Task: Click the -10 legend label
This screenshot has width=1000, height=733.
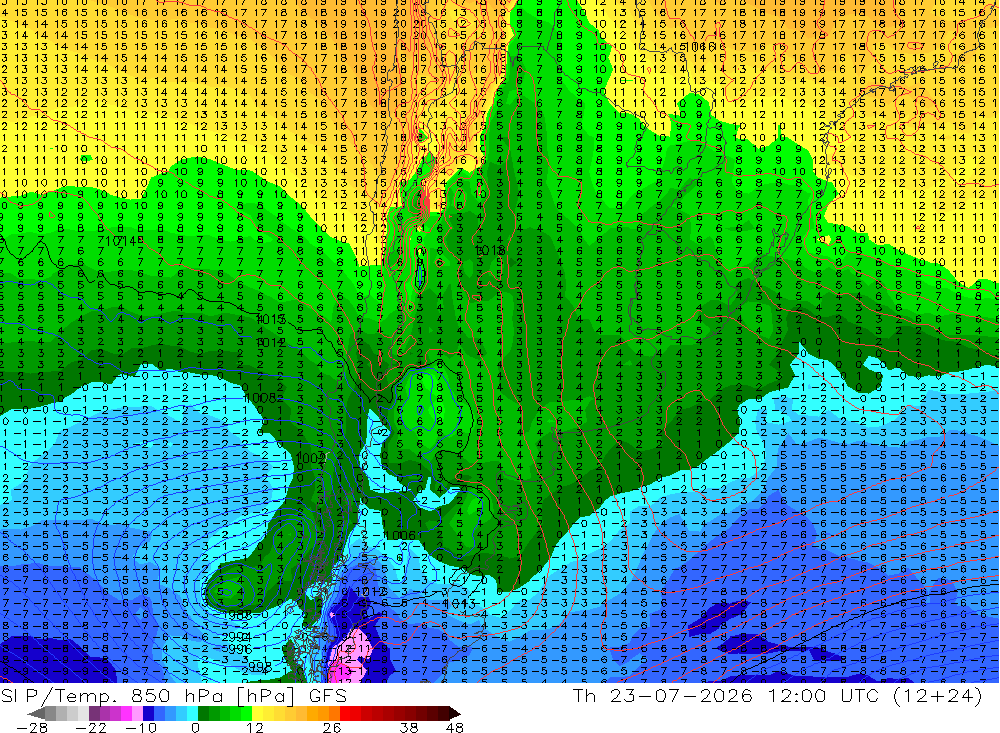Action: (141, 727)
